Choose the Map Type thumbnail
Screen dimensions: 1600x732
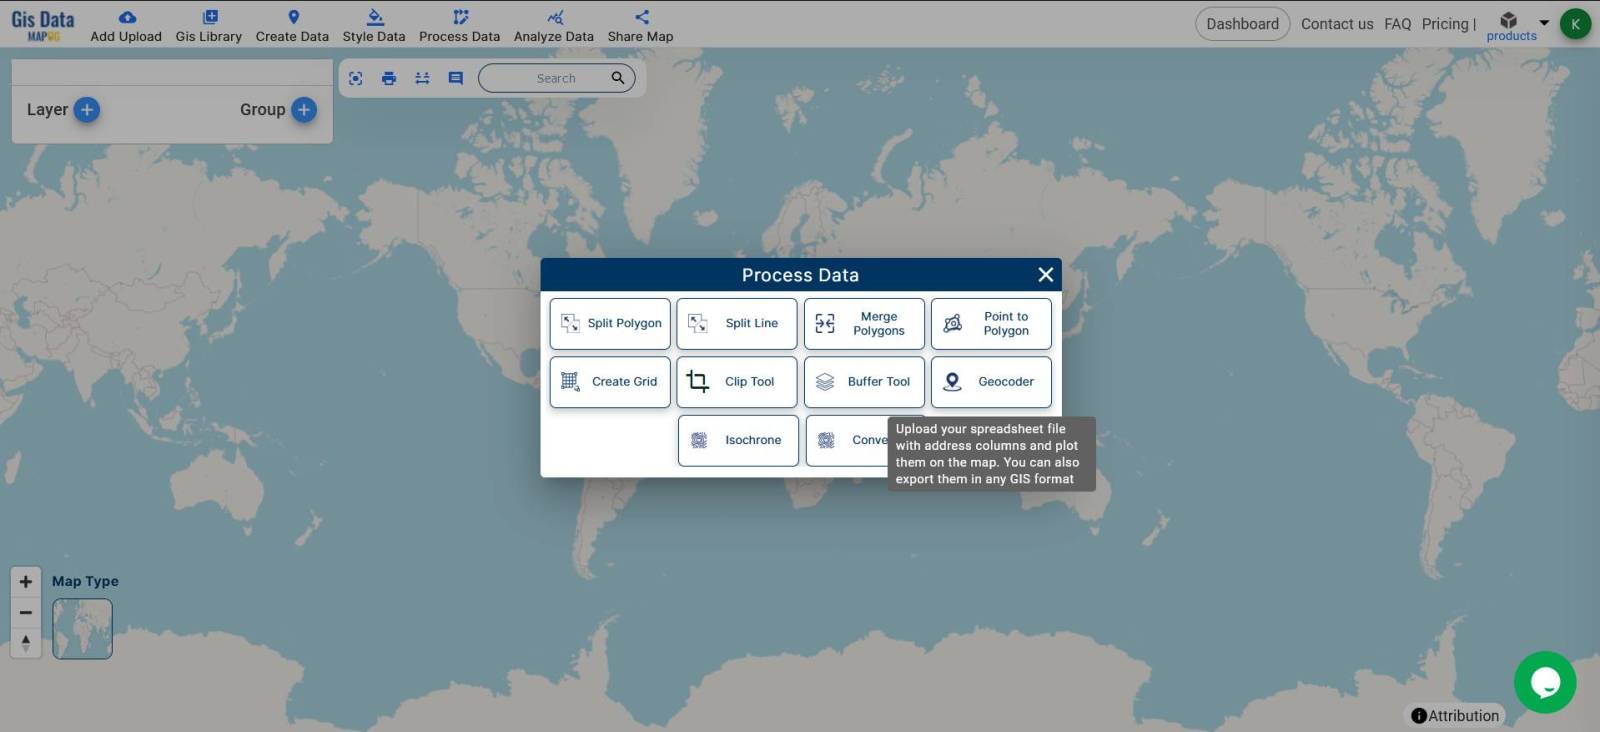coord(82,629)
